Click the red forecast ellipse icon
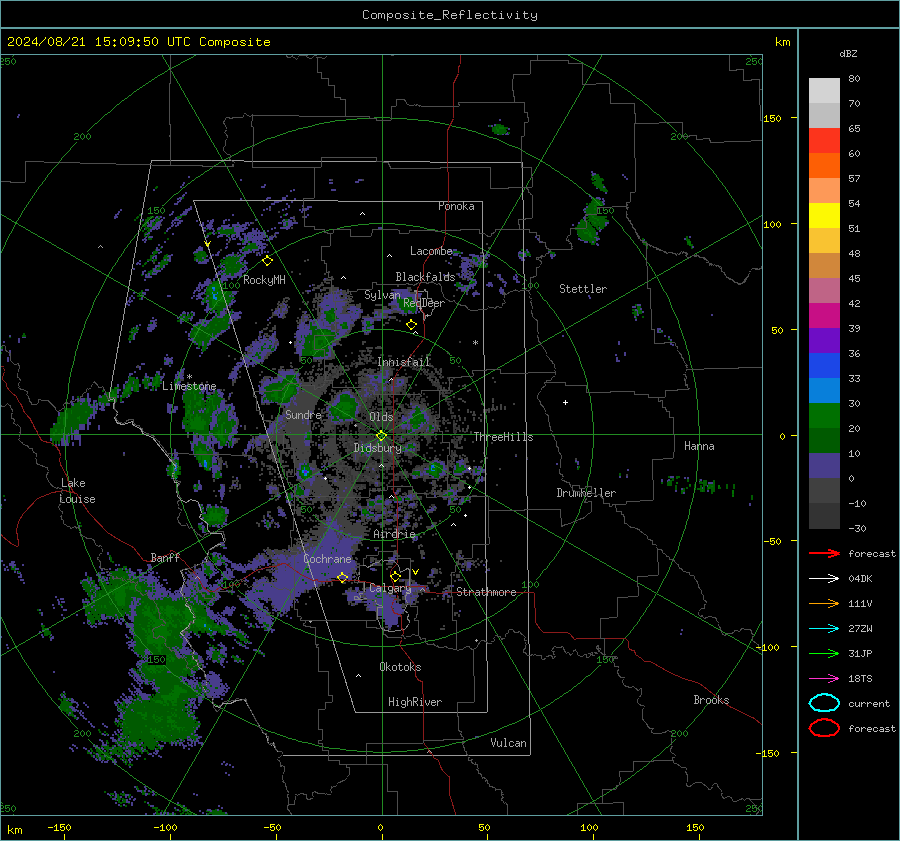Image resolution: width=900 pixels, height=841 pixels. click(824, 728)
